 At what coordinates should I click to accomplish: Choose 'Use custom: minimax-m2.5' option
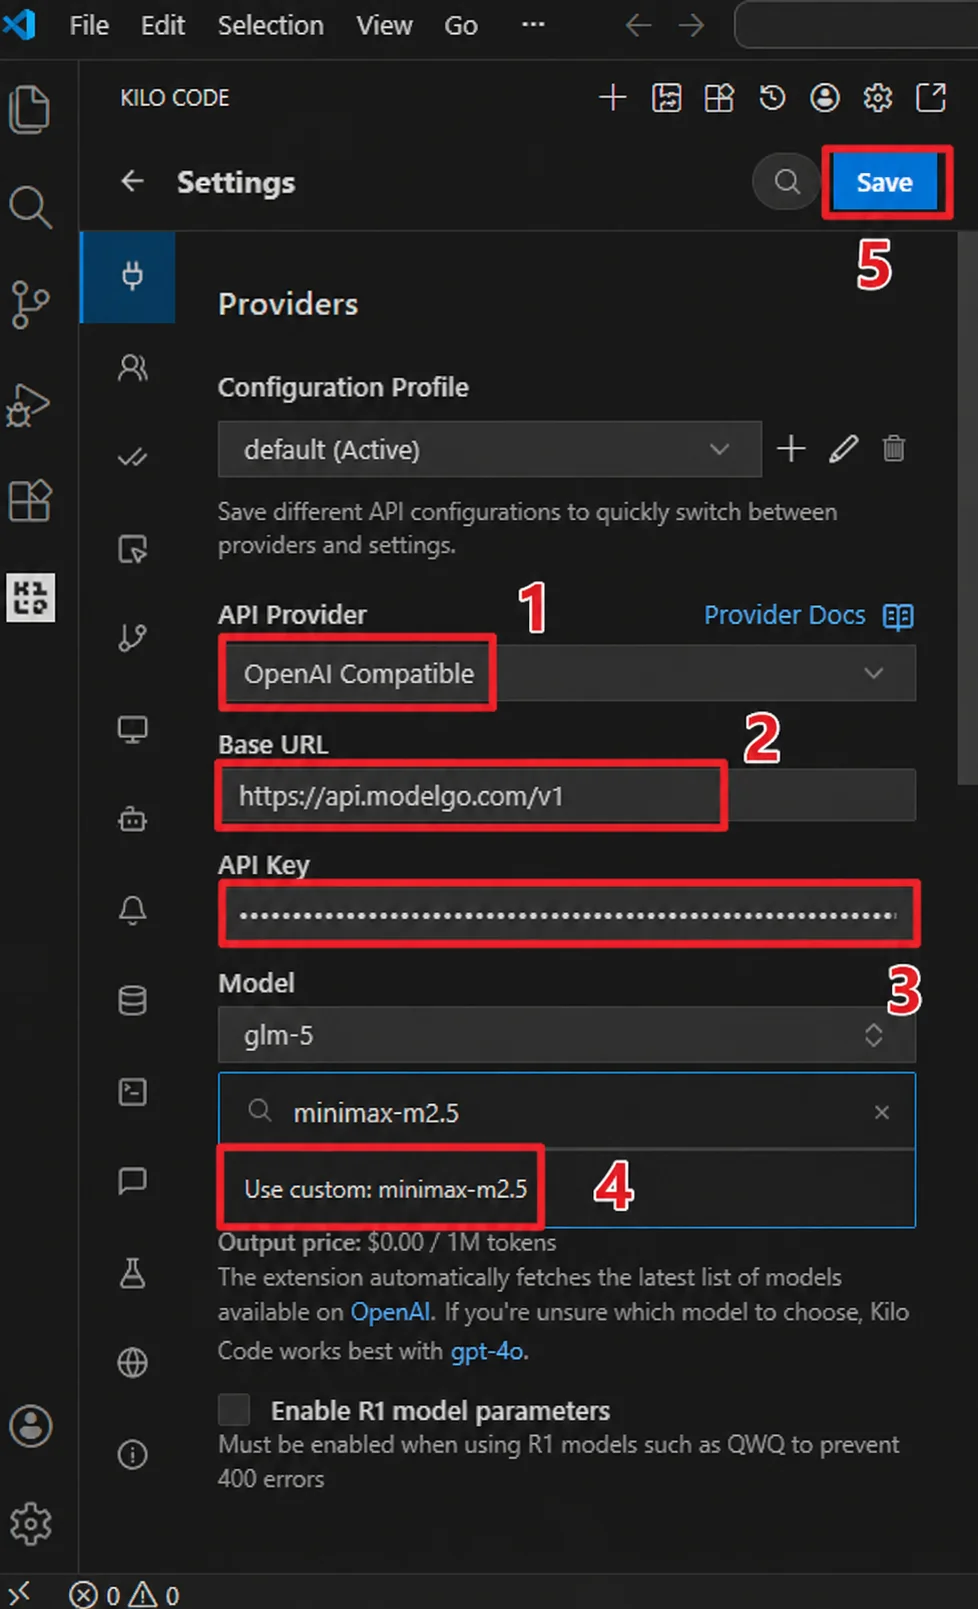click(x=567, y=1189)
